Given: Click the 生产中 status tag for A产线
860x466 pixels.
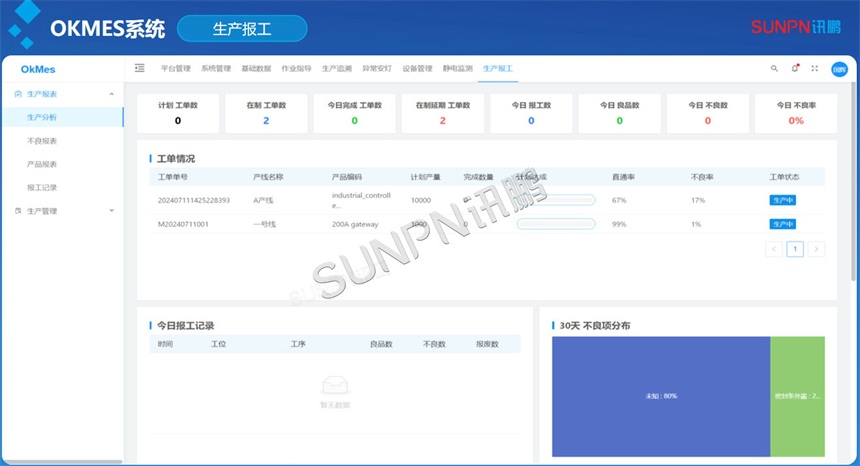Looking at the screenshot, I should click(x=783, y=200).
